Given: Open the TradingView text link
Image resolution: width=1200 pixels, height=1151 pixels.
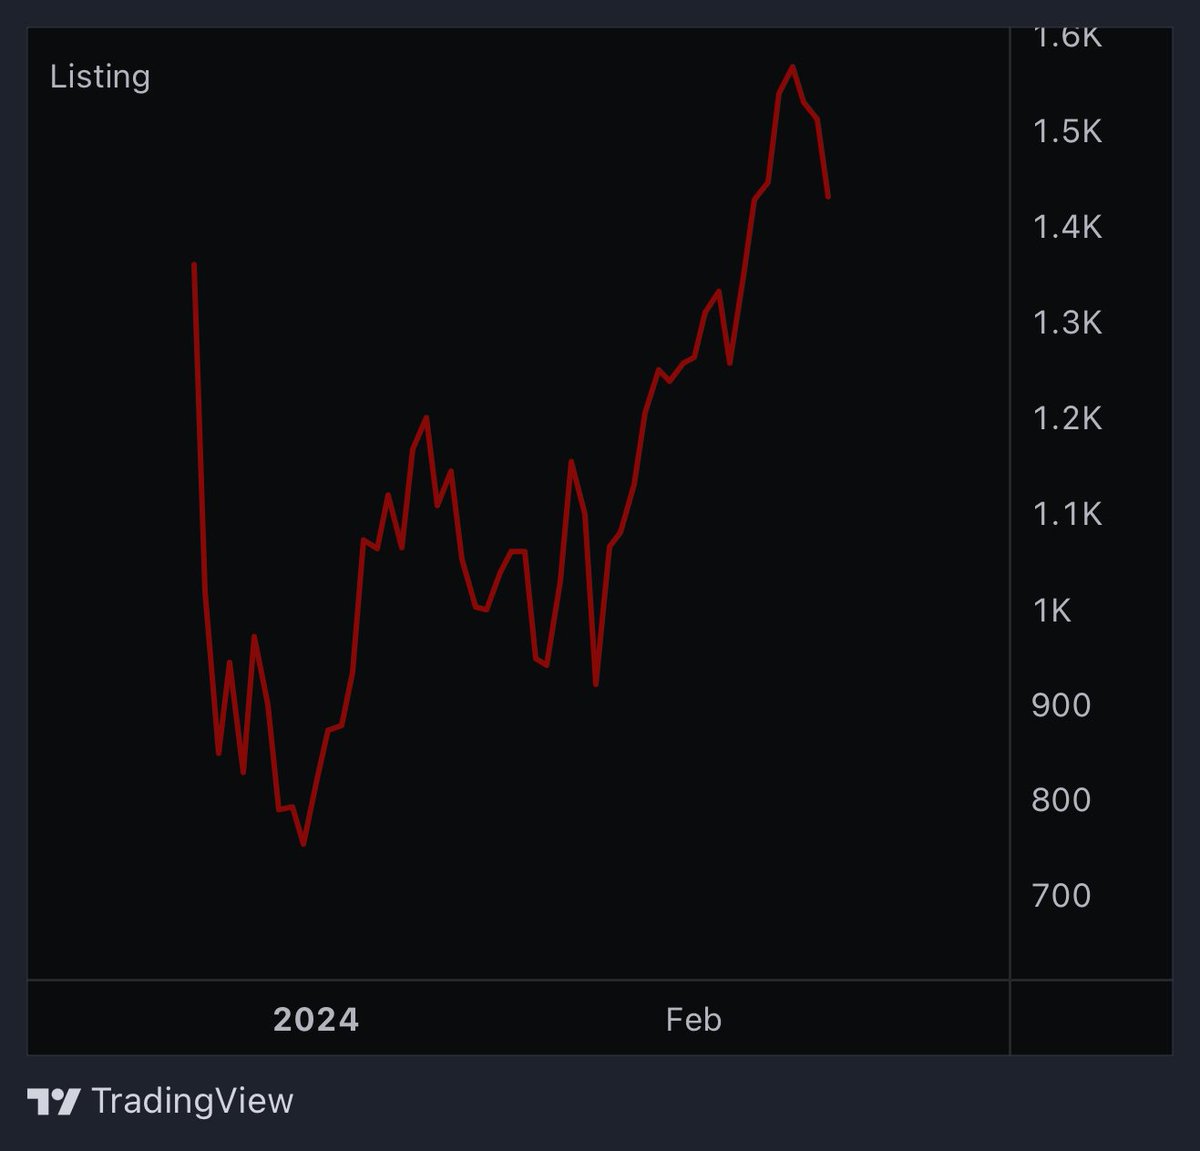Looking at the screenshot, I should [192, 1101].
